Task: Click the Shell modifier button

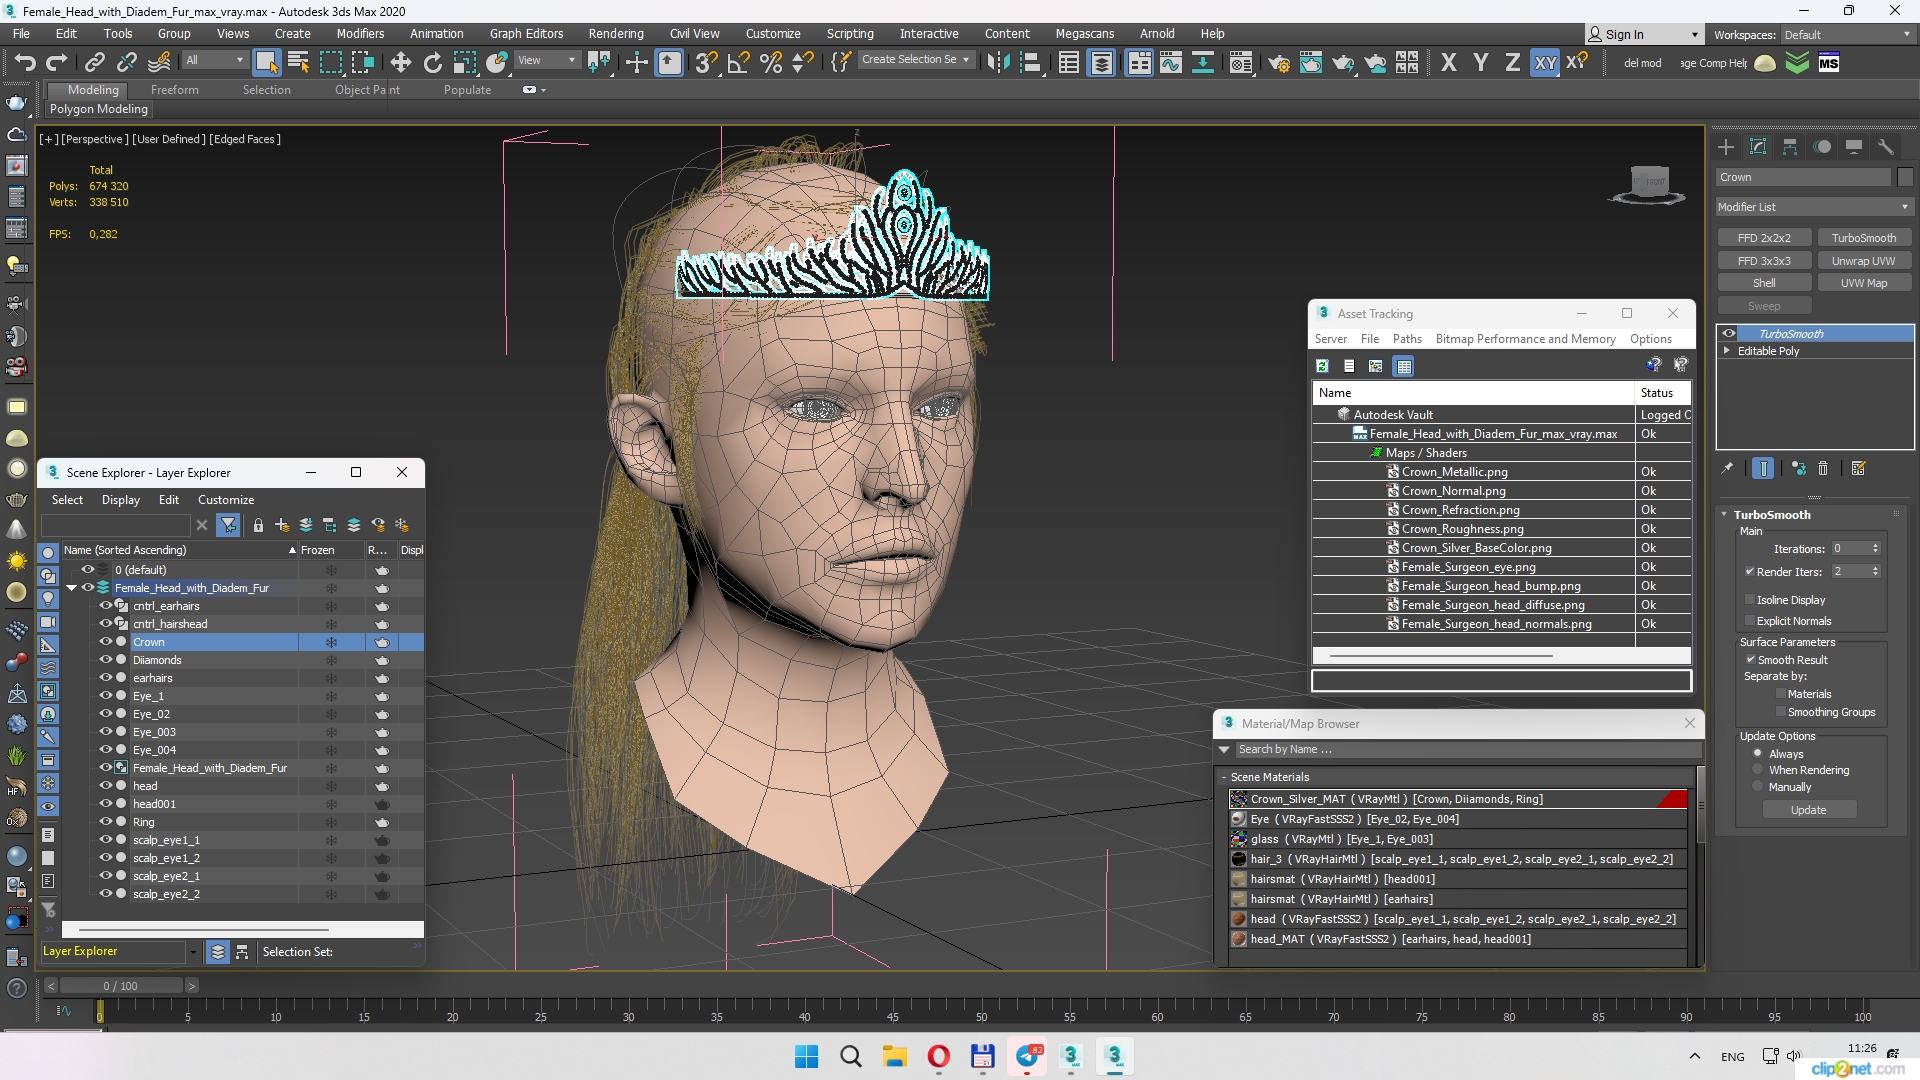Action: coord(1764,283)
